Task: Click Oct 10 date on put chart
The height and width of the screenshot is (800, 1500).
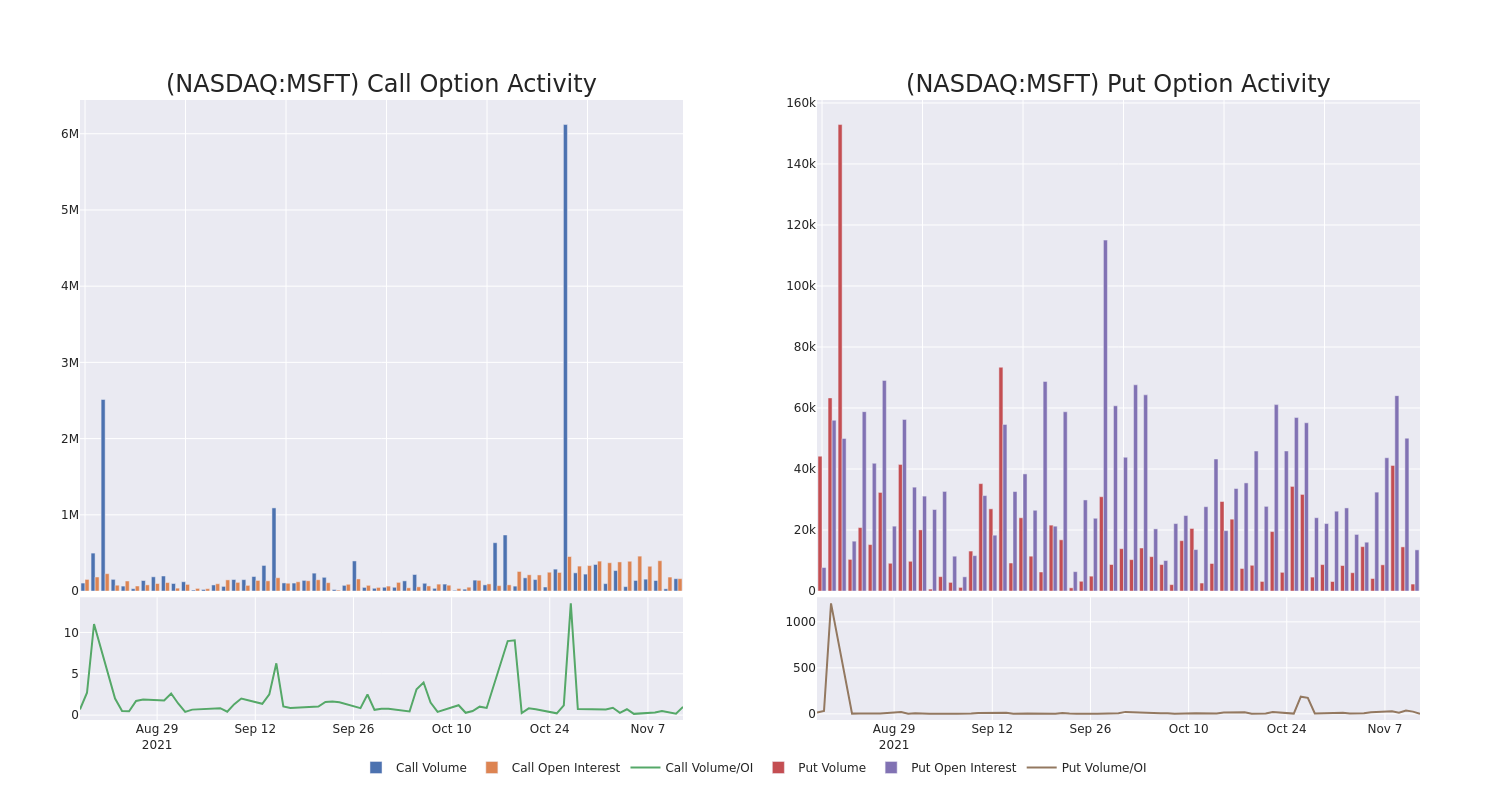Action: coord(1188,729)
